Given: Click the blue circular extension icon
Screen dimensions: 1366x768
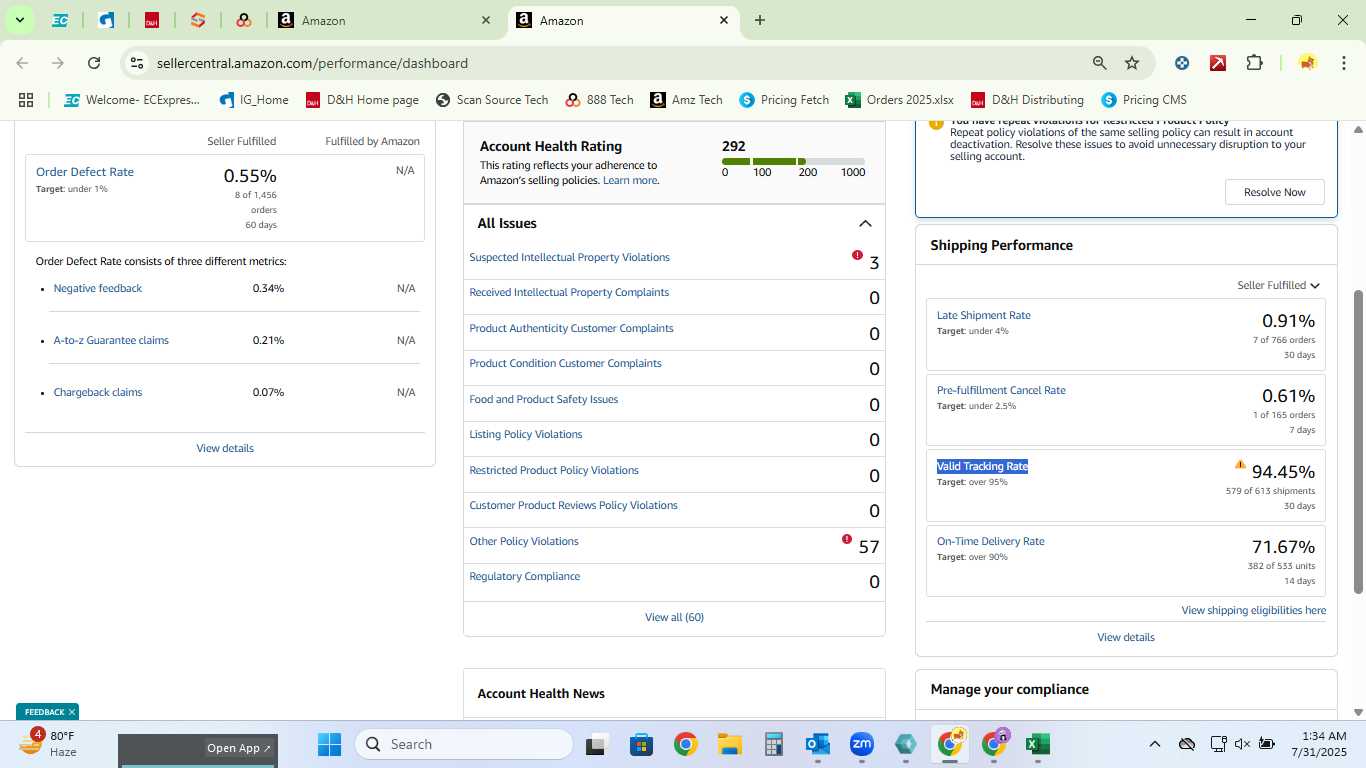Looking at the screenshot, I should coord(1182,63).
